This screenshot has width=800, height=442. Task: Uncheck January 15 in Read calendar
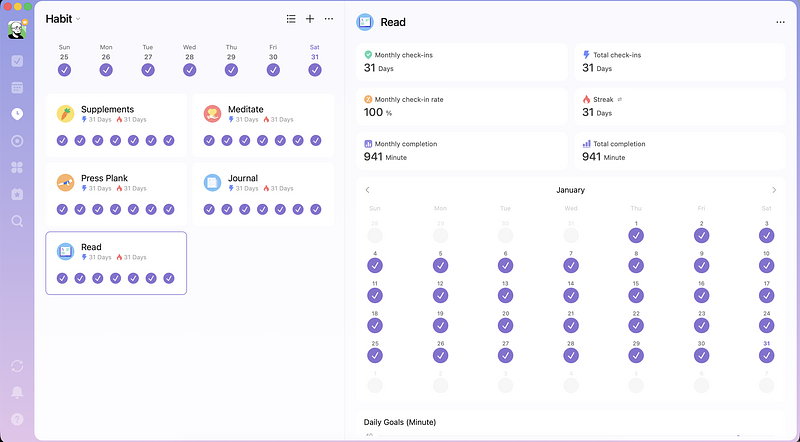pyautogui.click(x=636, y=296)
